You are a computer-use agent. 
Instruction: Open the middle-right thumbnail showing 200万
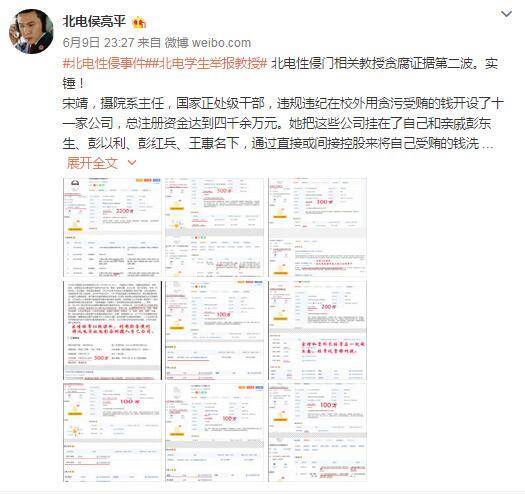coord(317,330)
